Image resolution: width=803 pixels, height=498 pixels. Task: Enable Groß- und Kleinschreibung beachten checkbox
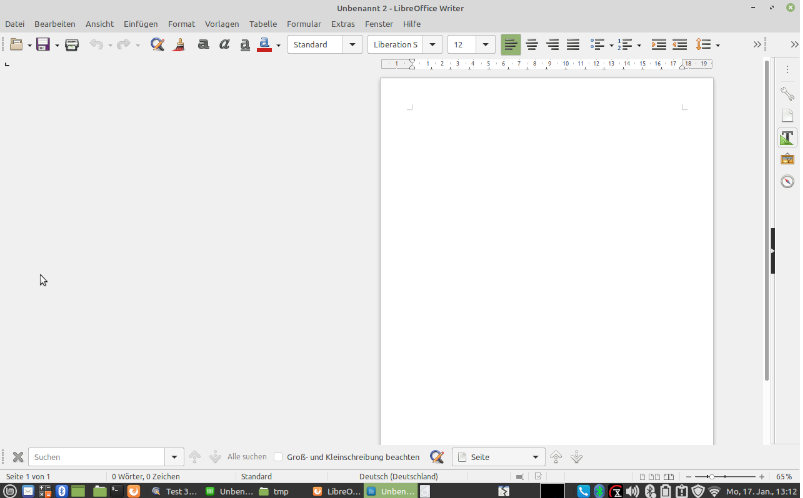coord(279,457)
